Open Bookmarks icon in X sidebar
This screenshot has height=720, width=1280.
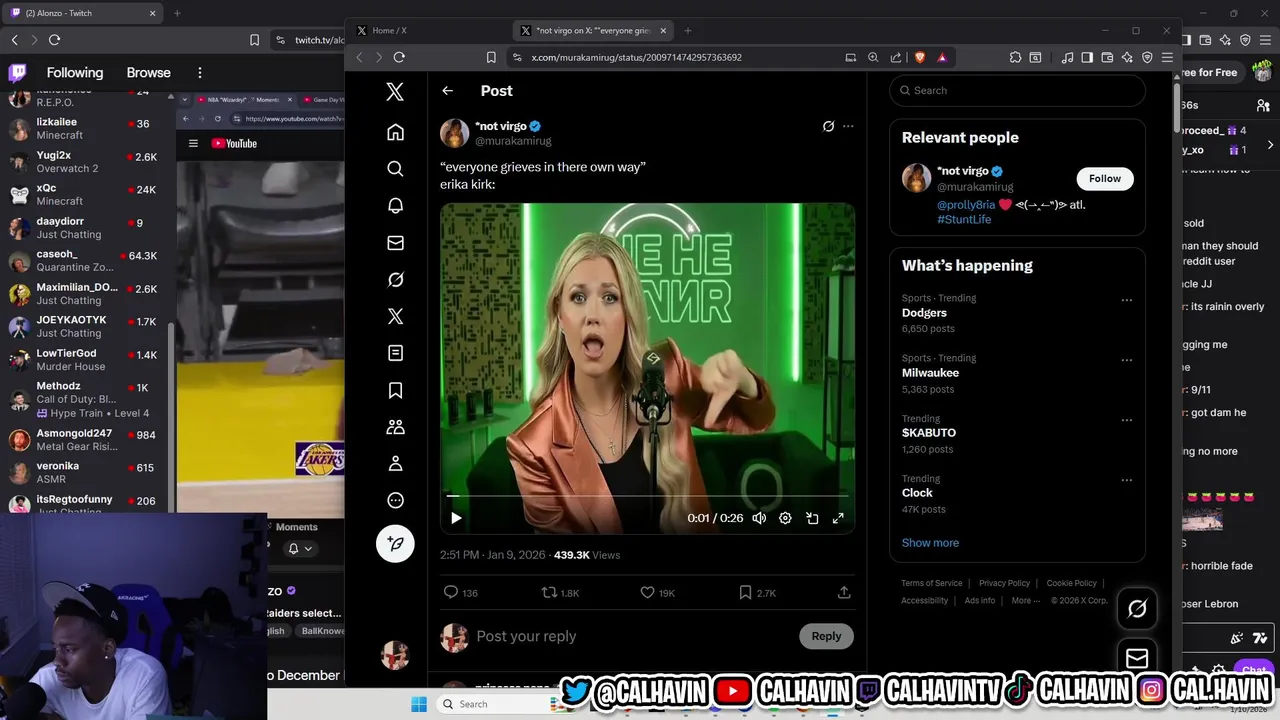[395, 390]
